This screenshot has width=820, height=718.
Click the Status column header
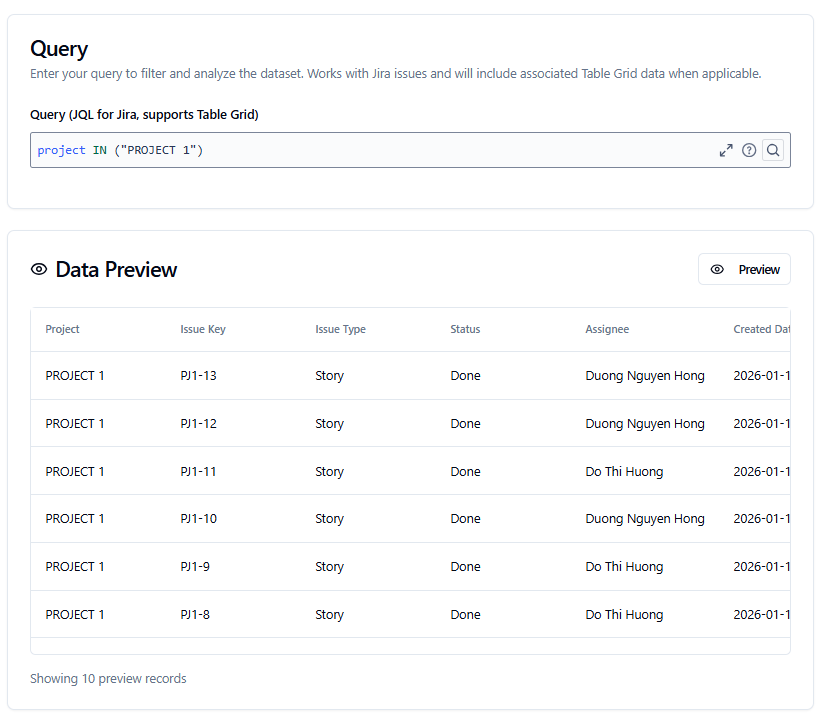coord(465,329)
